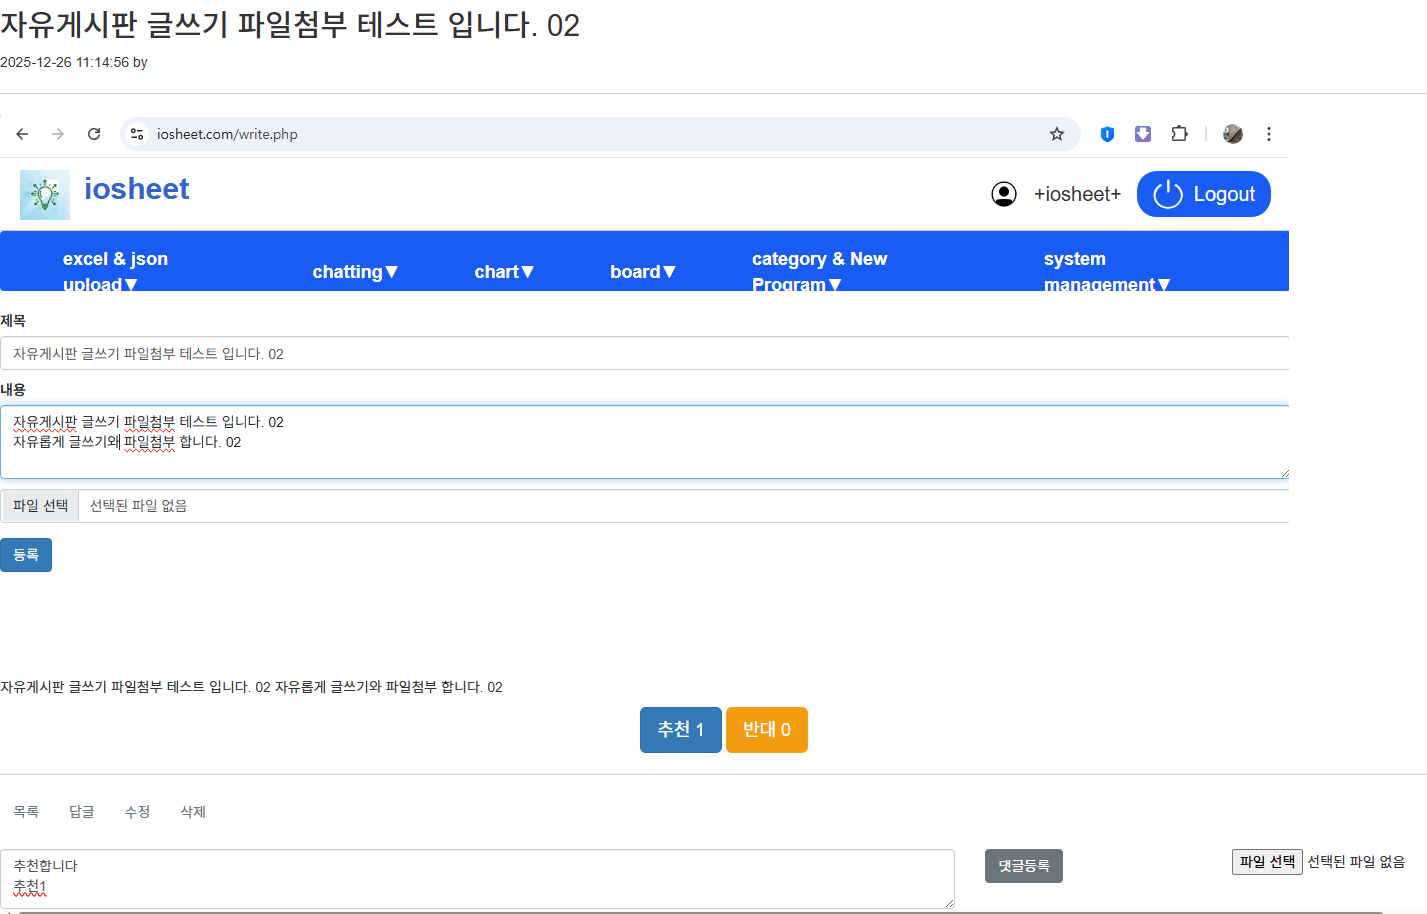Click the browser reload icon
The image size is (1427, 914).
click(94, 134)
